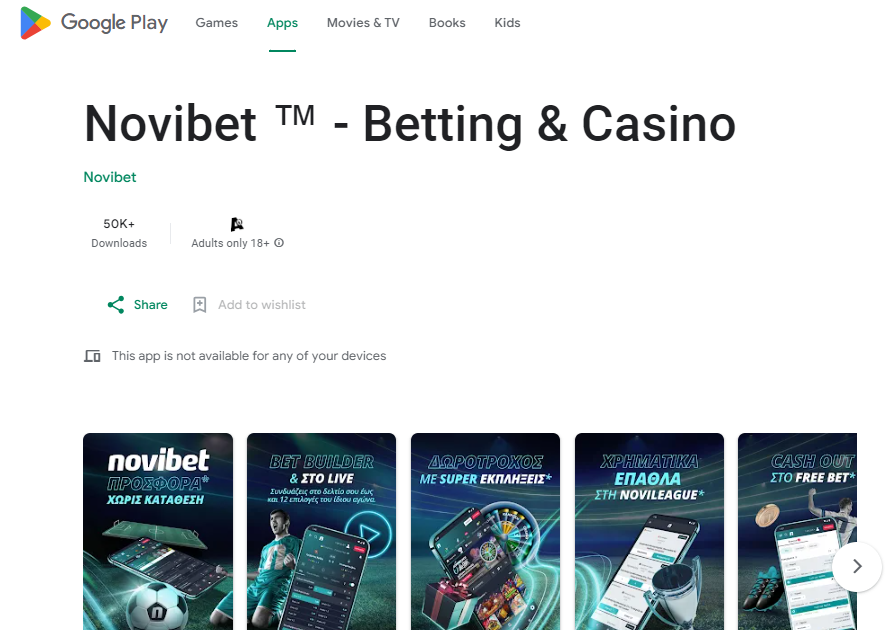Select the Kids tab
This screenshot has width=885, height=630.
point(507,23)
